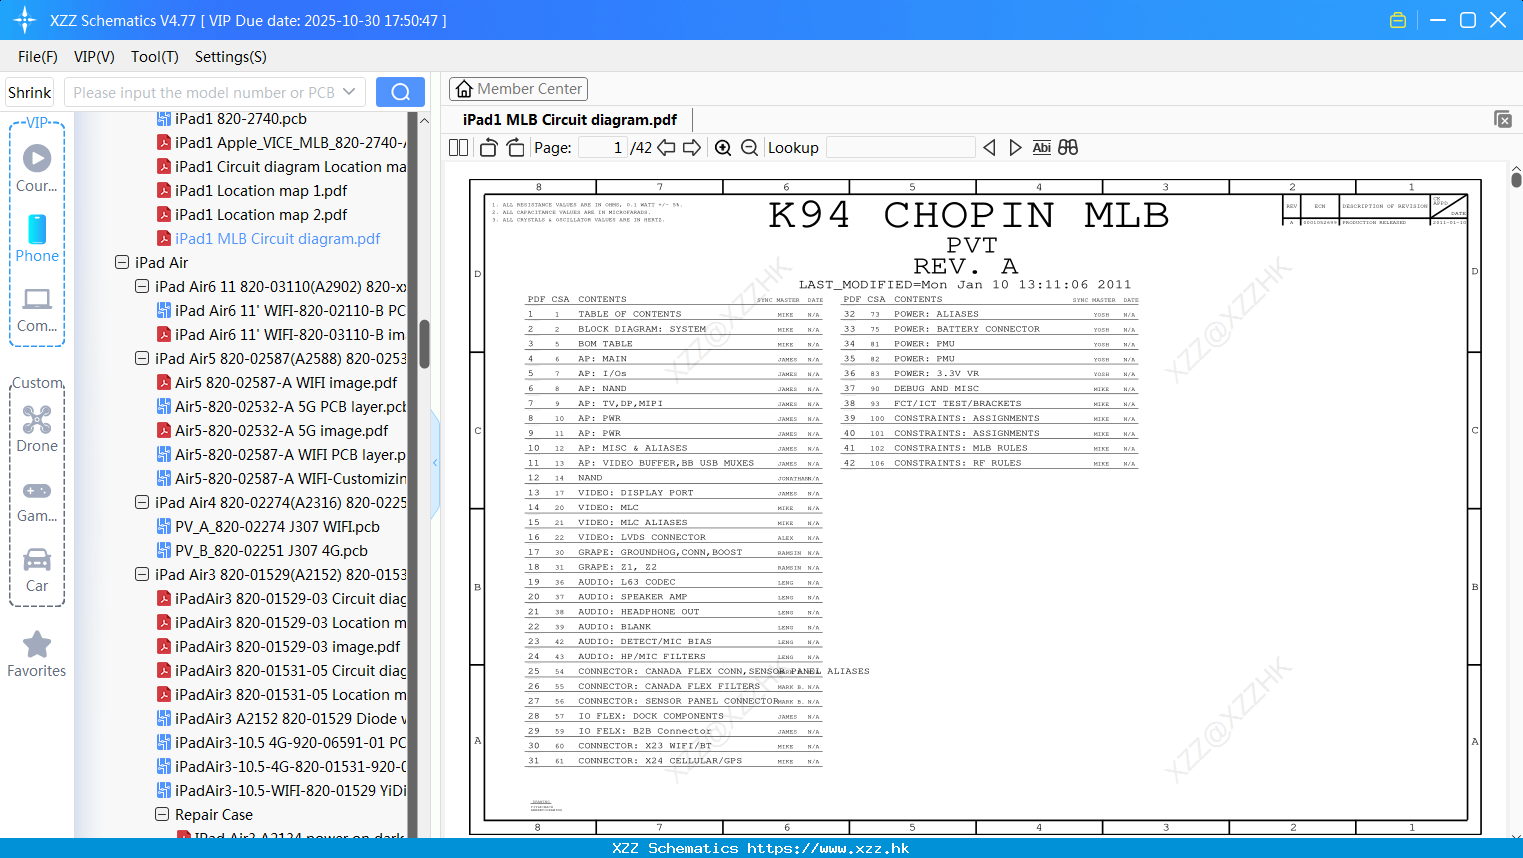Click the Shrink button
This screenshot has width=1523, height=858.
pyautogui.click(x=30, y=92)
